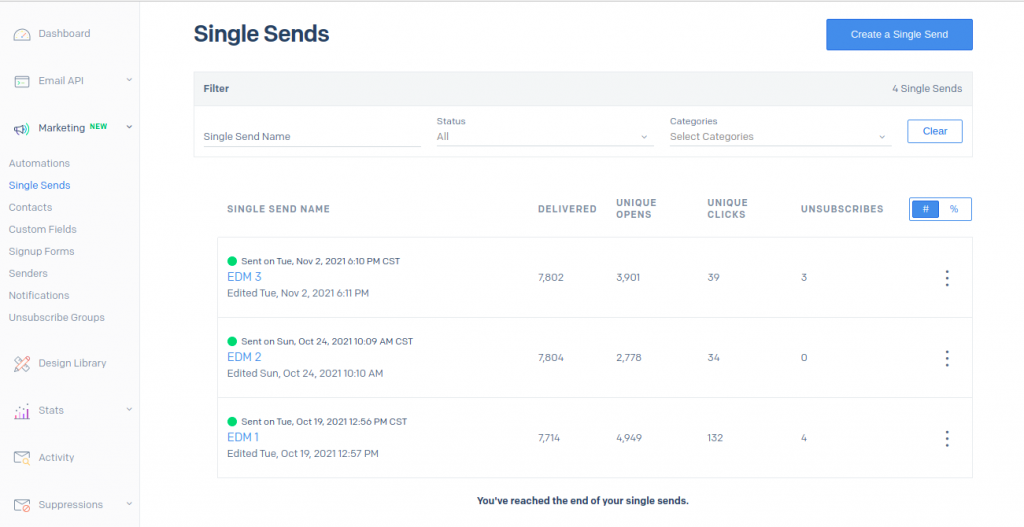Open the EDM 2 single send link
1024x527 pixels.
click(244, 357)
